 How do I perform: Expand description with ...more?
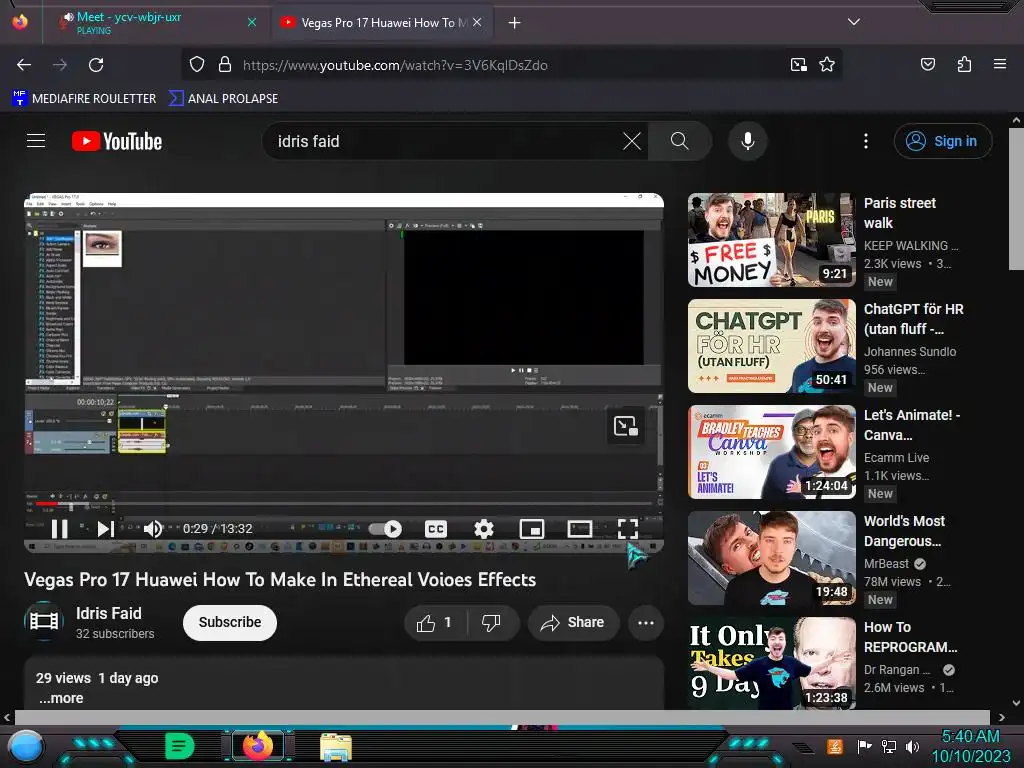pyautogui.click(x=61, y=698)
